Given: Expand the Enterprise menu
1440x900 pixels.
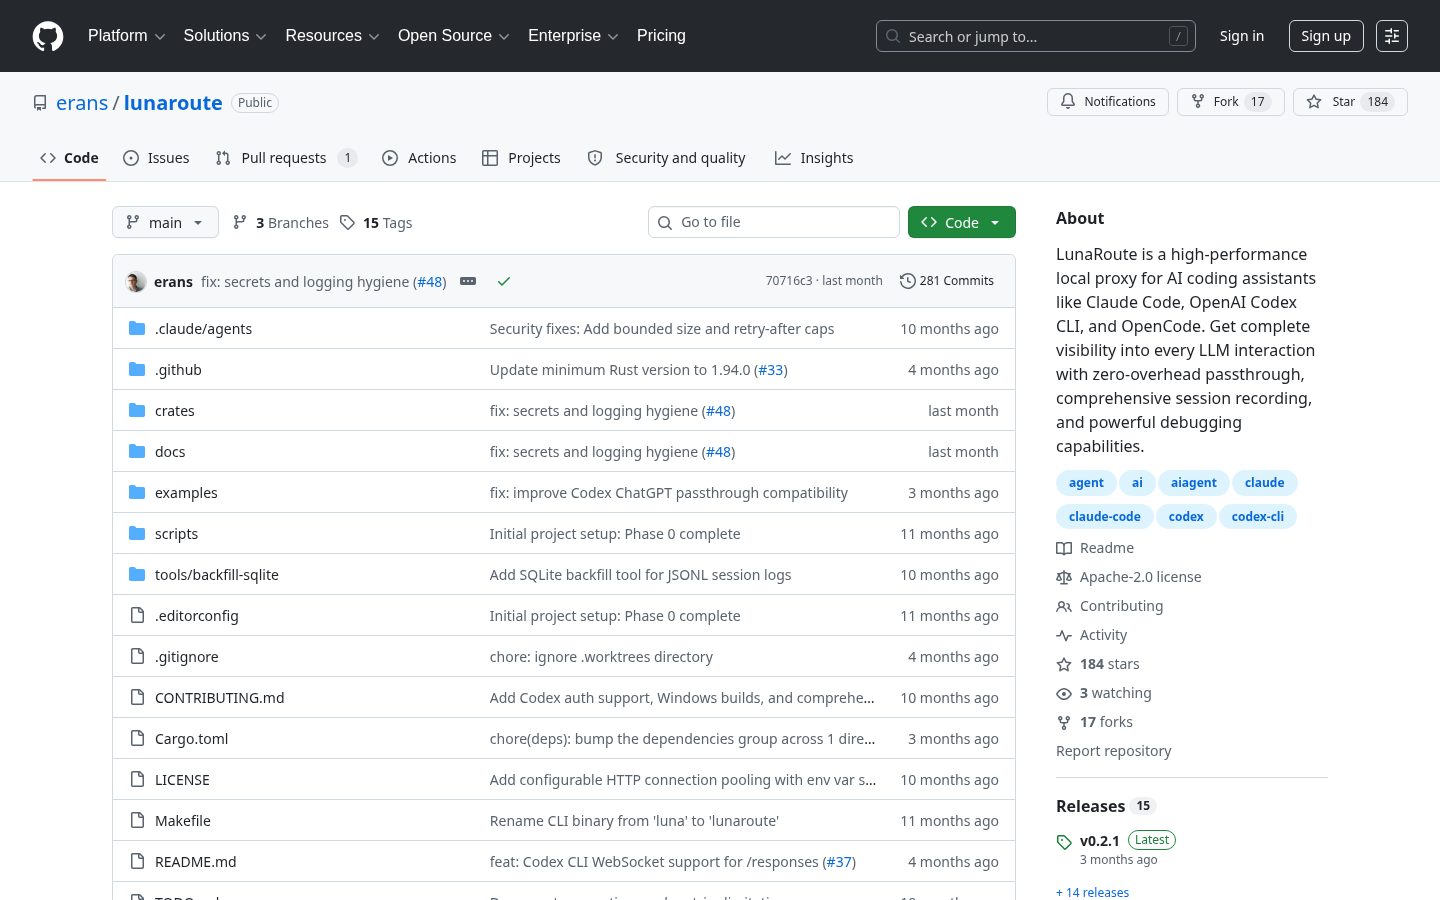Looking at the screenshot, I should [x=573, y=36].
